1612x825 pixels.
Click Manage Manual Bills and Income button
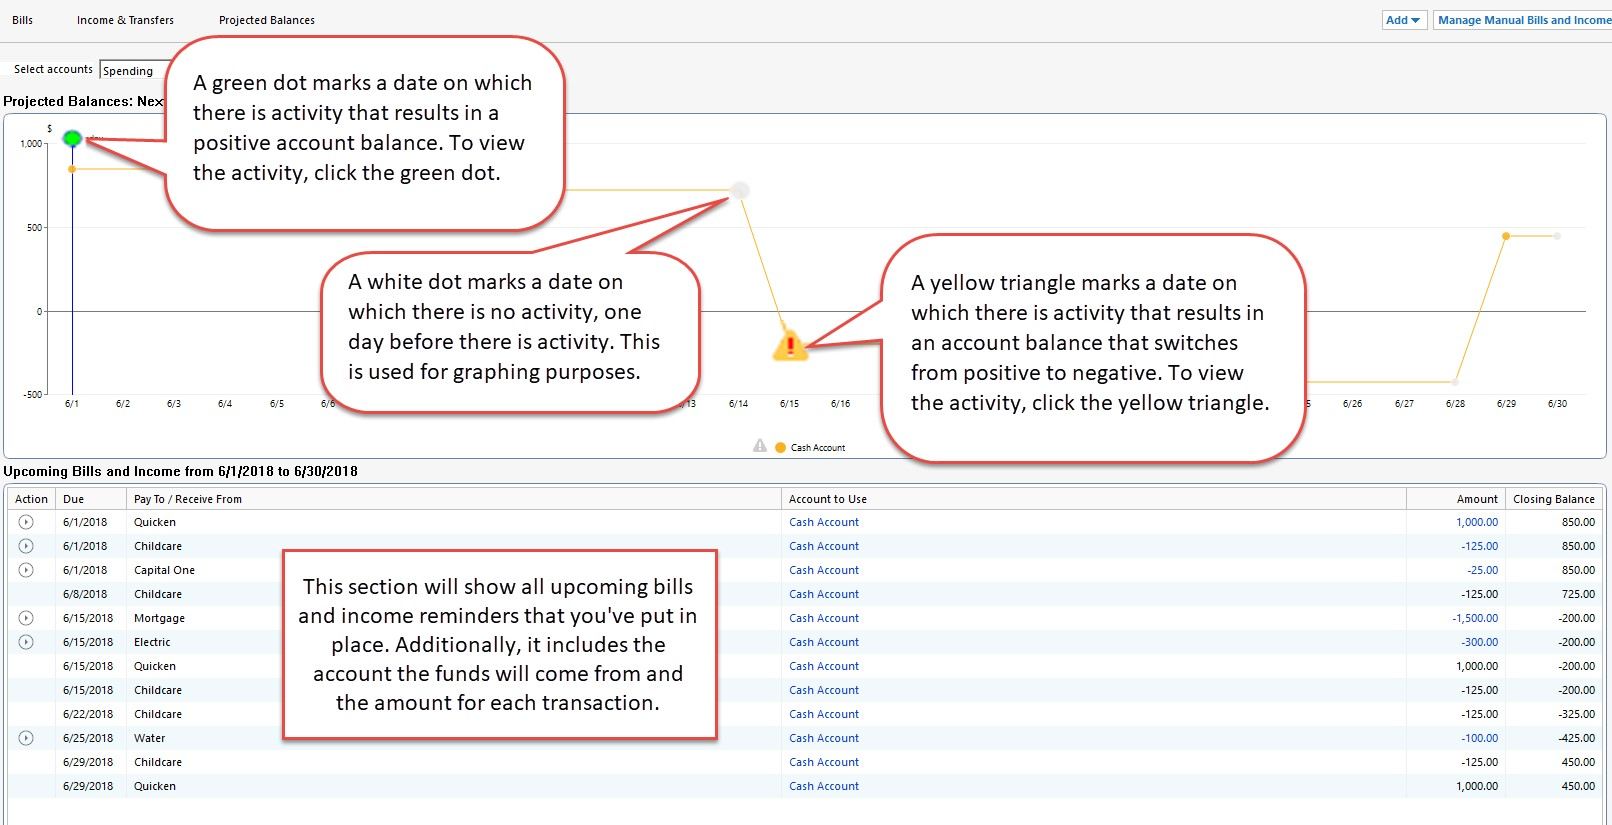pos(1522,20)
